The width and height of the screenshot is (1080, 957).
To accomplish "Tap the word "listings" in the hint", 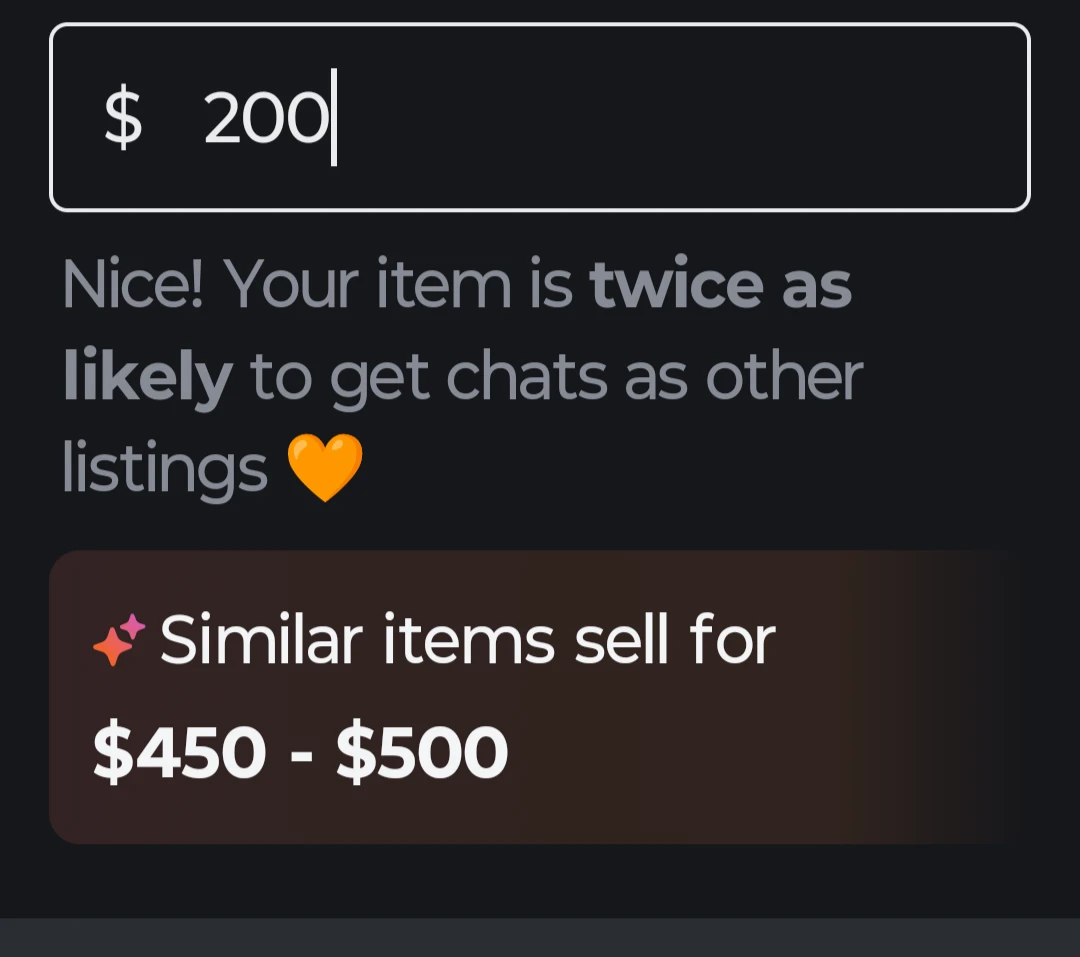I will 165,468.
